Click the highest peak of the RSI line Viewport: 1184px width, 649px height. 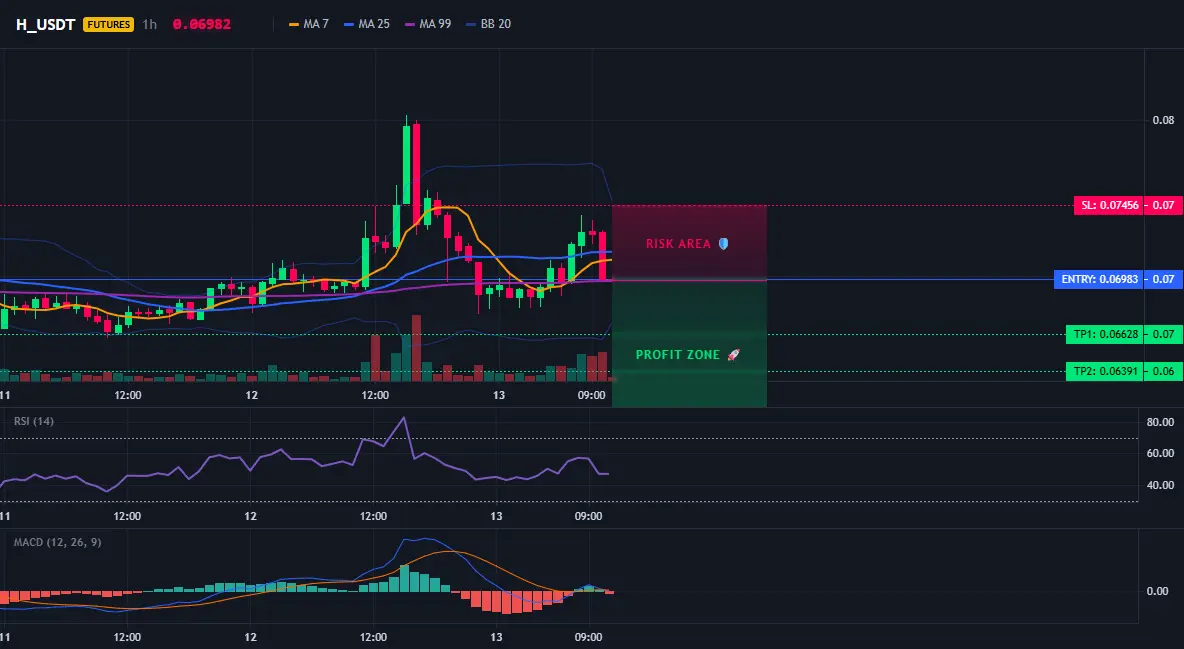pyautogui.click(x=404, y=418)
